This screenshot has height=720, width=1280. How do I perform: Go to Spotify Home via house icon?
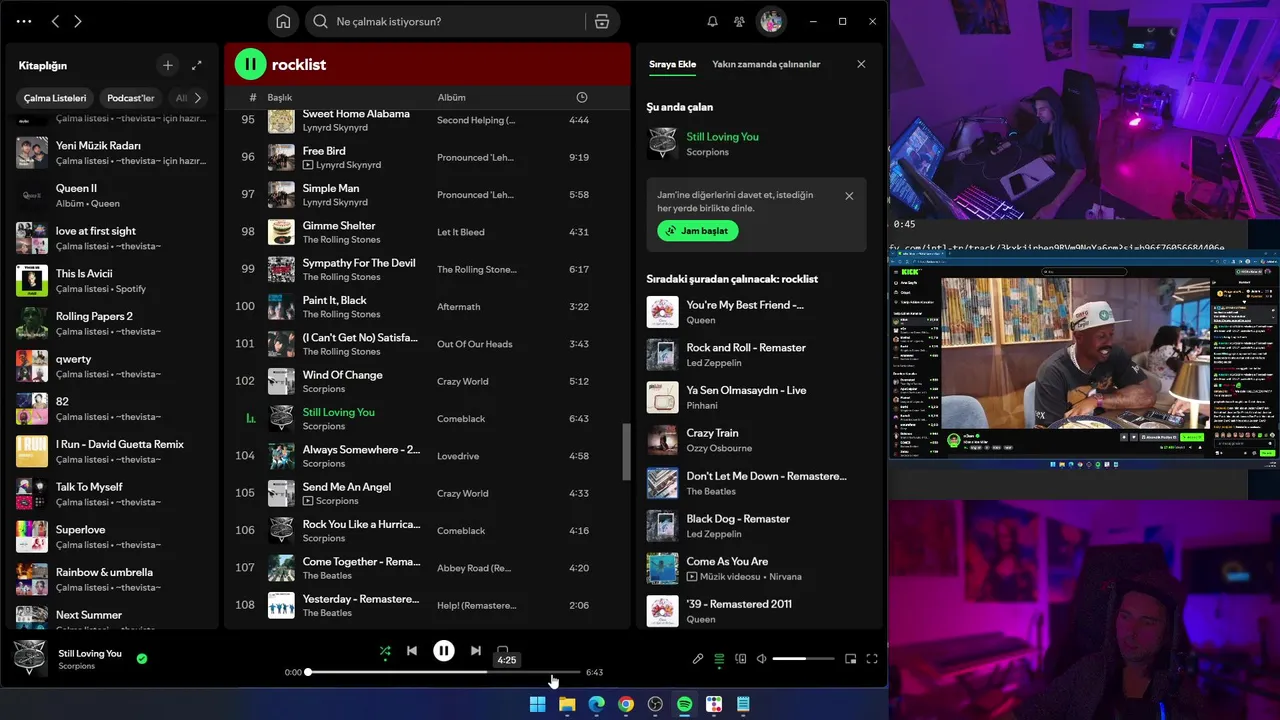click(x=283, y=21)
